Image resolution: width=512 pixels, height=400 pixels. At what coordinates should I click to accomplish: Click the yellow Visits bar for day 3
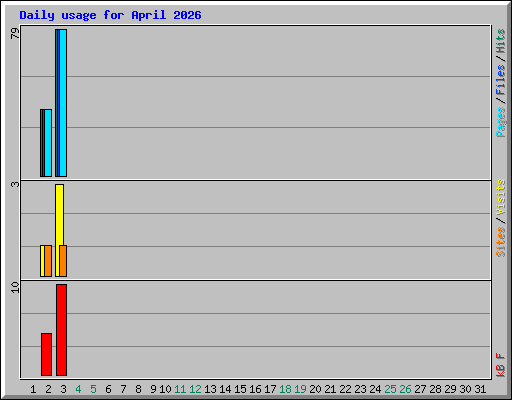59,215
